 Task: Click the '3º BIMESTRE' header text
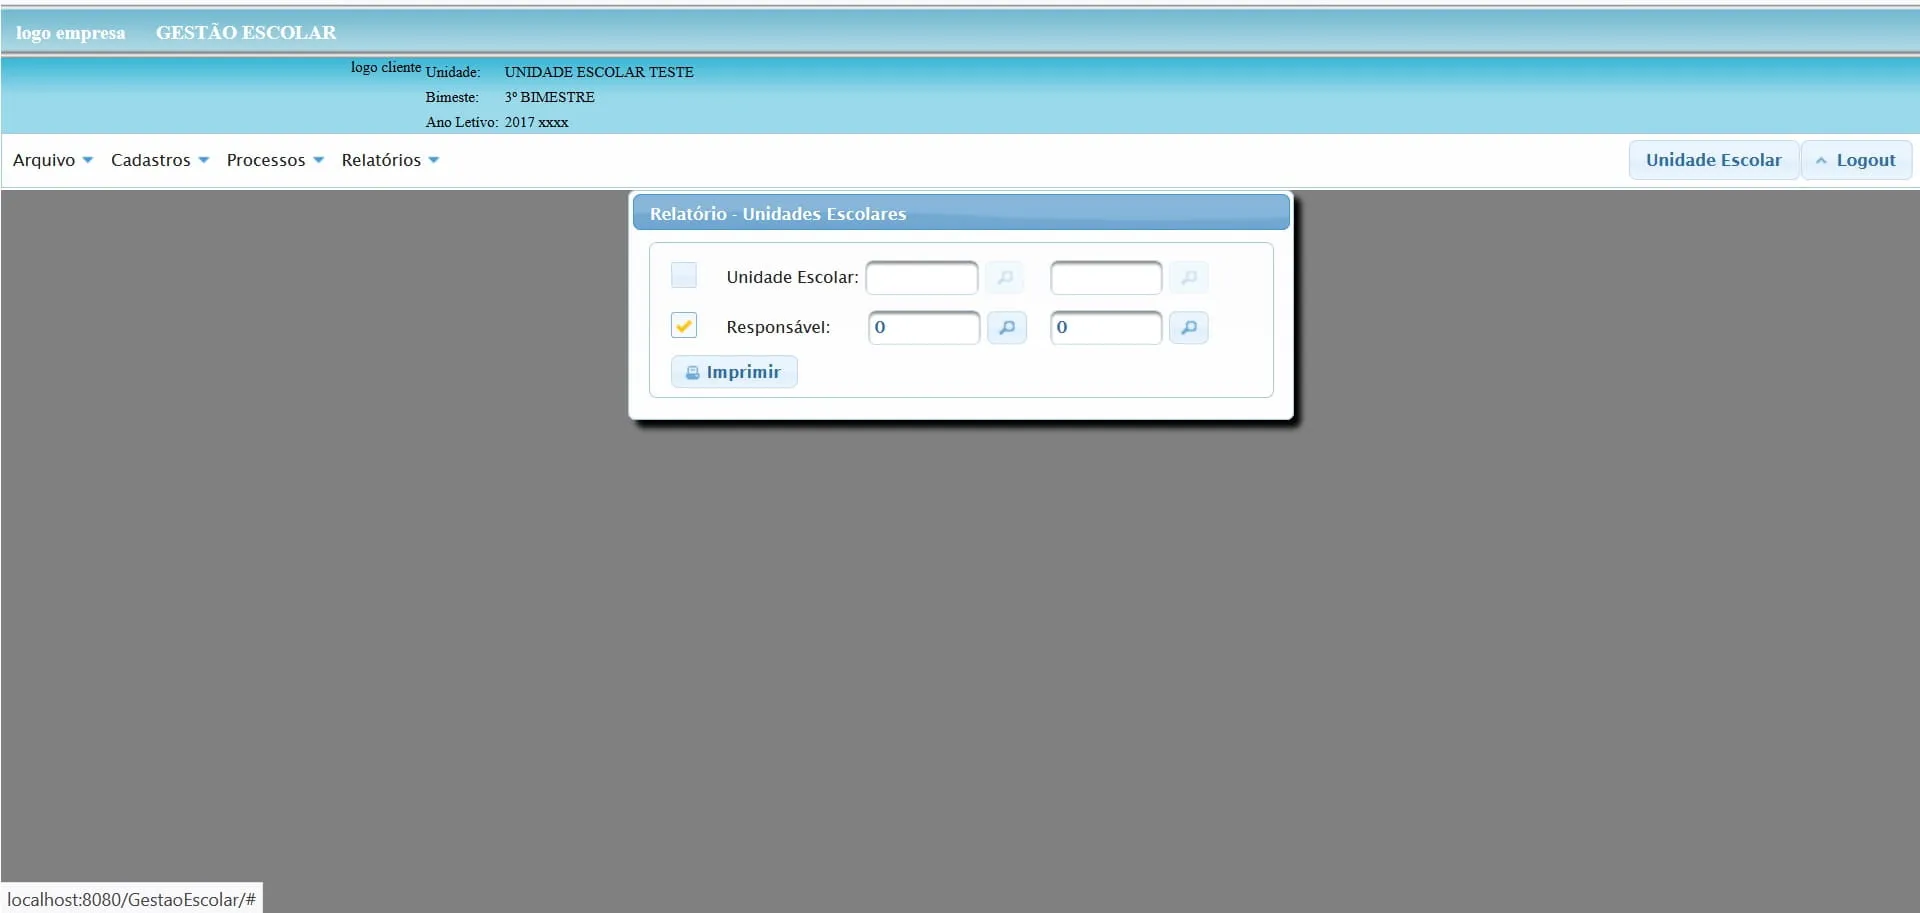click(550, 97)
